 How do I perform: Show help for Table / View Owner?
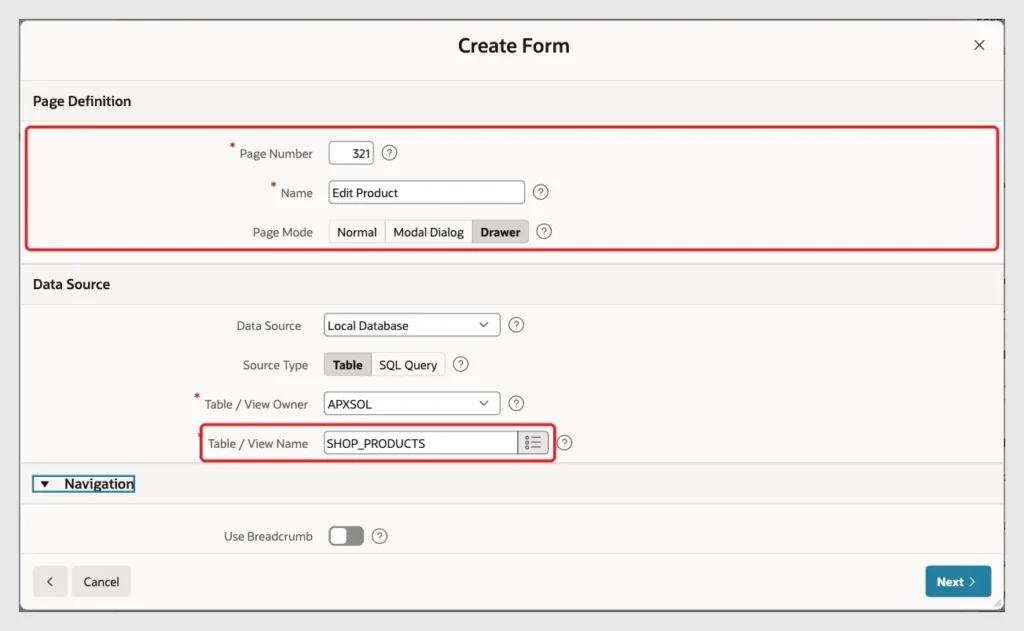(516, 403)
